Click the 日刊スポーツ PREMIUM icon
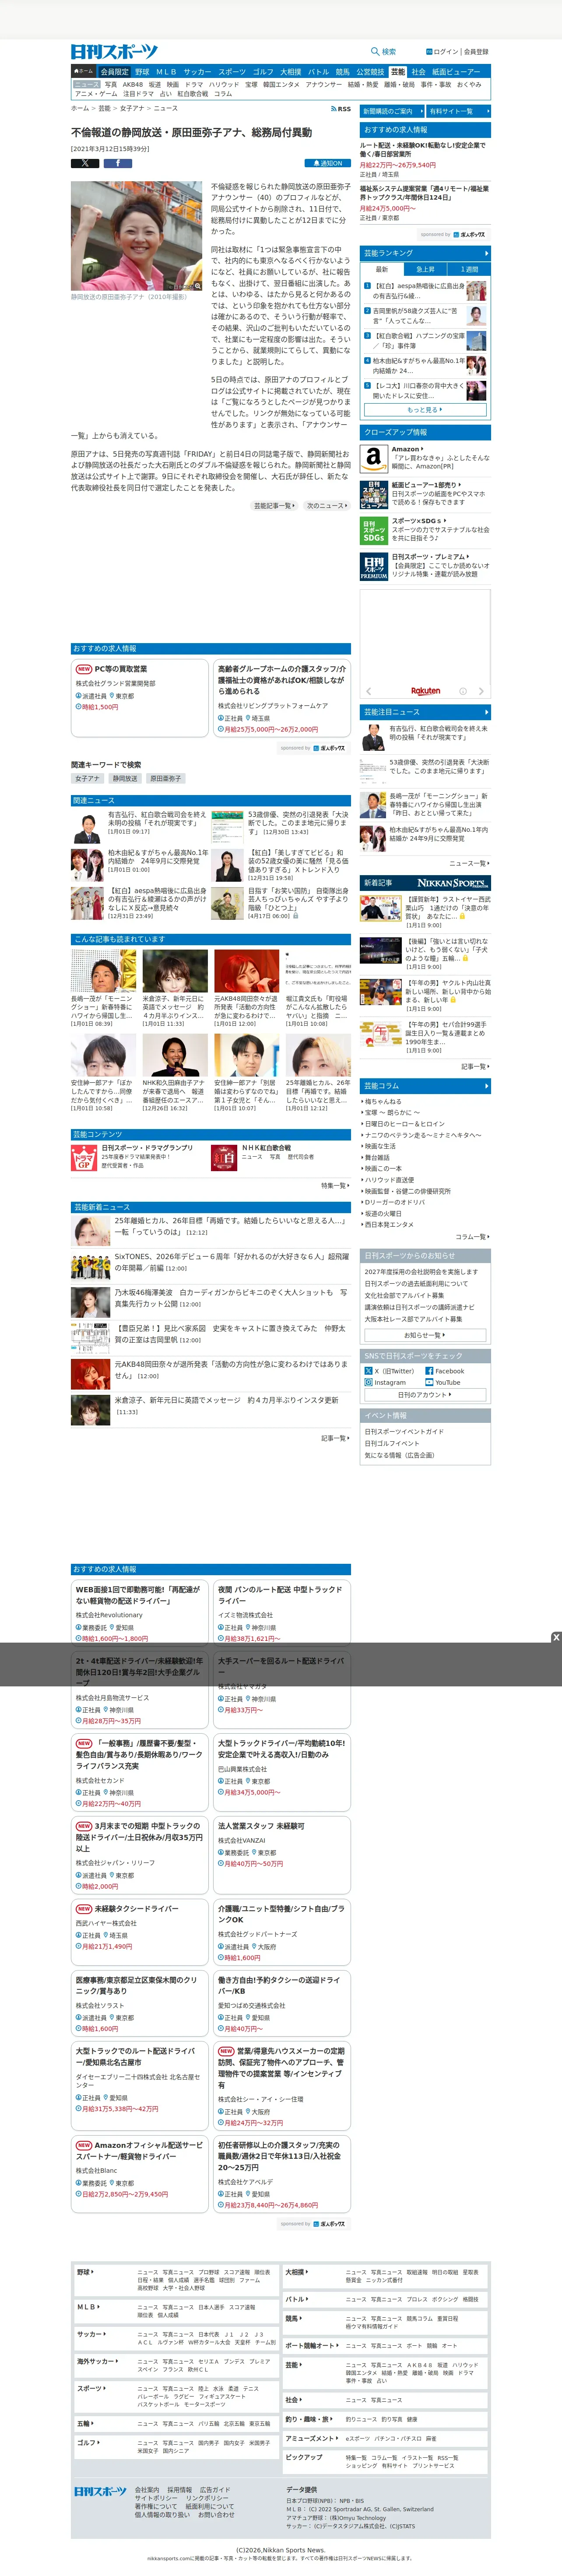 click(373, 567)
